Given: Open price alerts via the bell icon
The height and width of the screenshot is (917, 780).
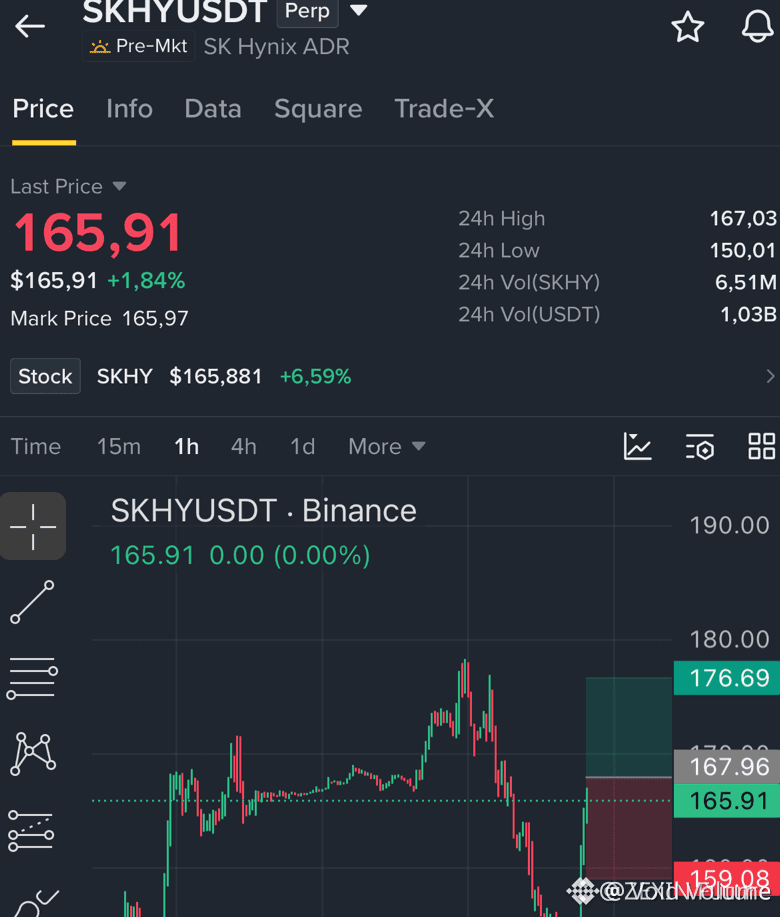Looking at the screenshot, I should click(758, 26).
